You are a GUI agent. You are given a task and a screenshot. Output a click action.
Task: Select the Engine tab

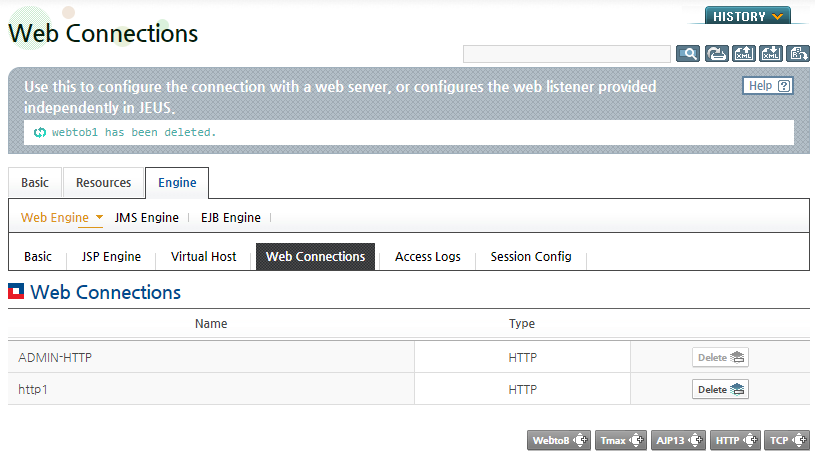[x=177, y=182]
